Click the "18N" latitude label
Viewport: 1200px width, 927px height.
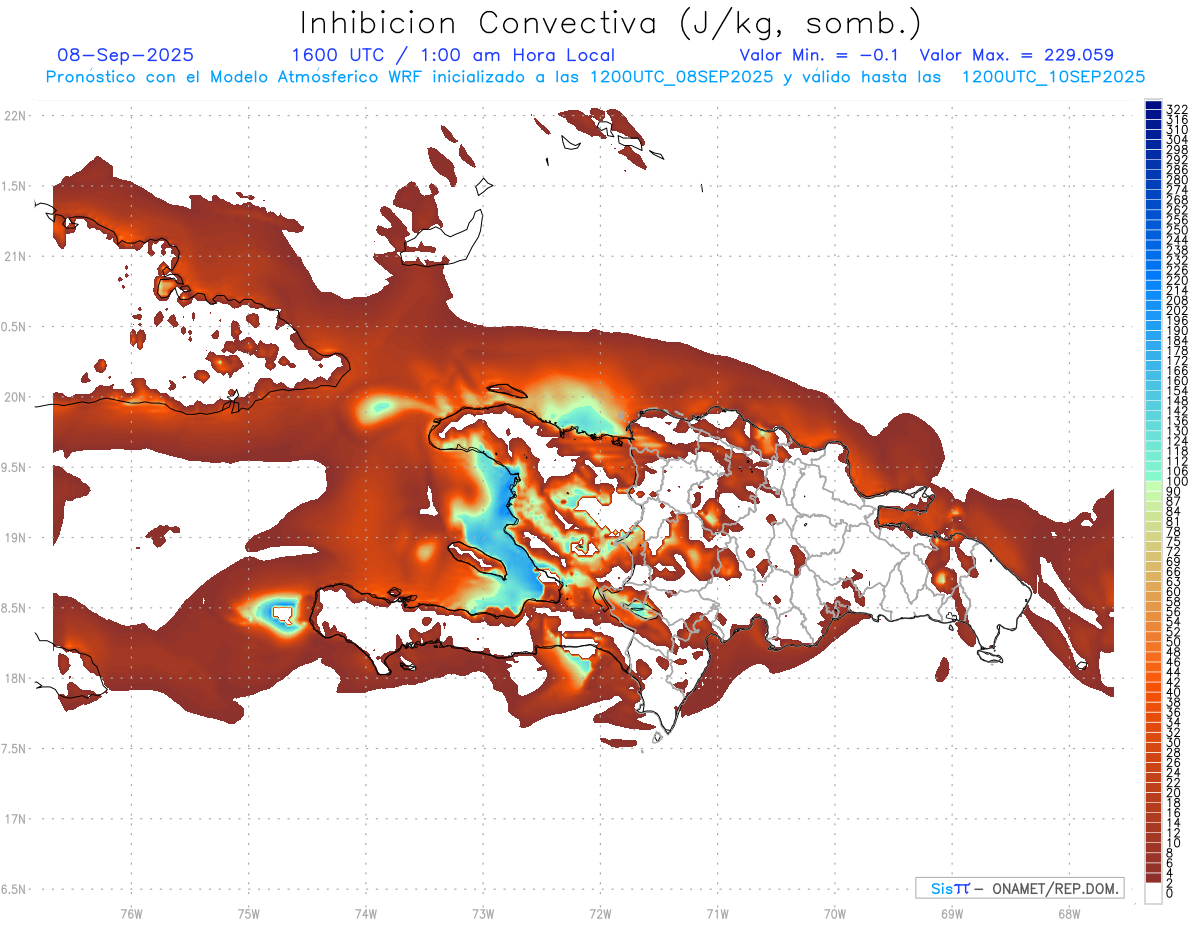point(14,678)
